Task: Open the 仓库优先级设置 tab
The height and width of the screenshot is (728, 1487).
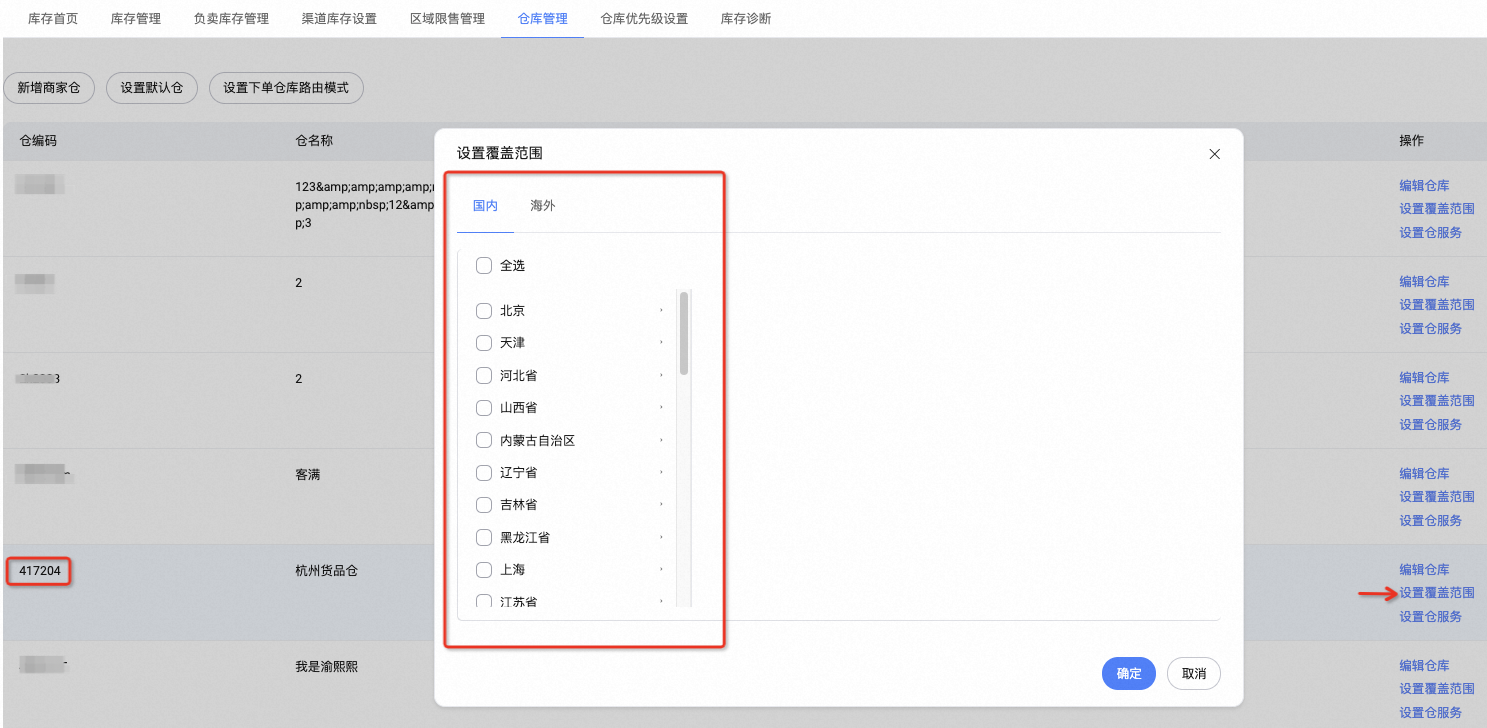Action: 644,19
